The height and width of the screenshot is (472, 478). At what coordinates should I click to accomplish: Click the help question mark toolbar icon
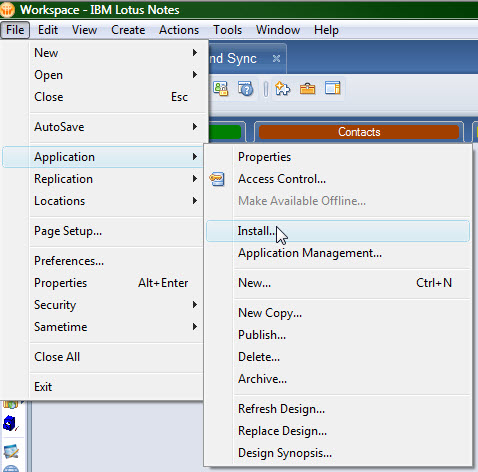[x=246, y=89]
